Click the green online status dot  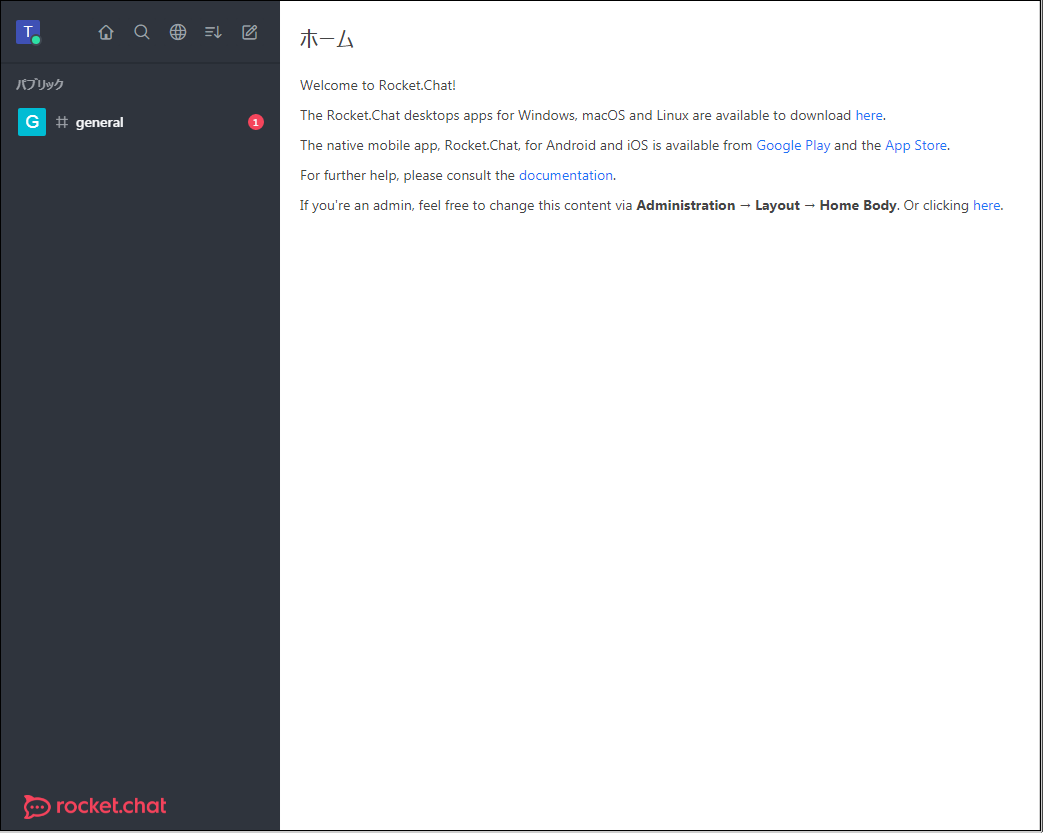[x=36, y=41]
